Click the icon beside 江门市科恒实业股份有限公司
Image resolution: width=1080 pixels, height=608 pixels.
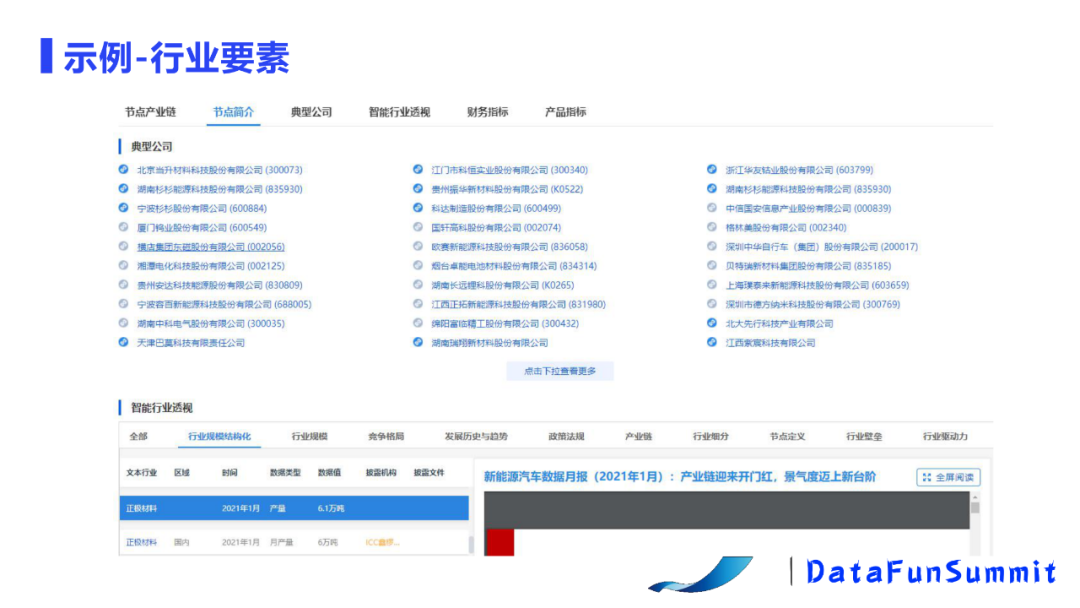click(x=417, y=169)
